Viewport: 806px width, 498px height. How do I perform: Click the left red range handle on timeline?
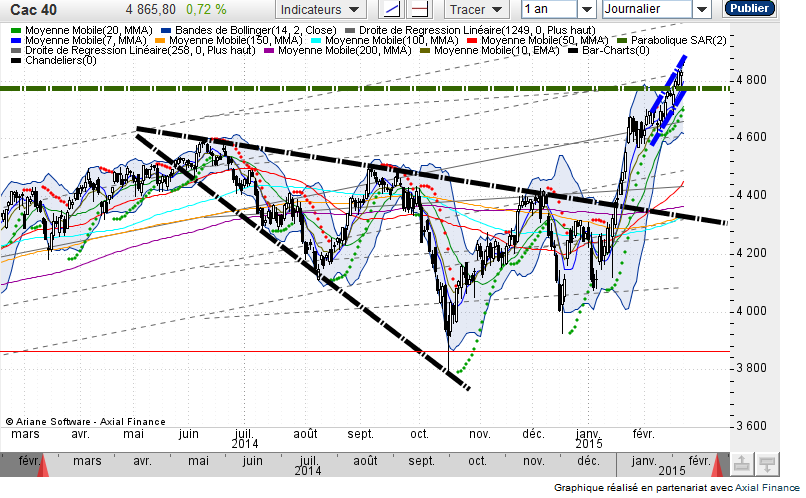tap(43, 465)
